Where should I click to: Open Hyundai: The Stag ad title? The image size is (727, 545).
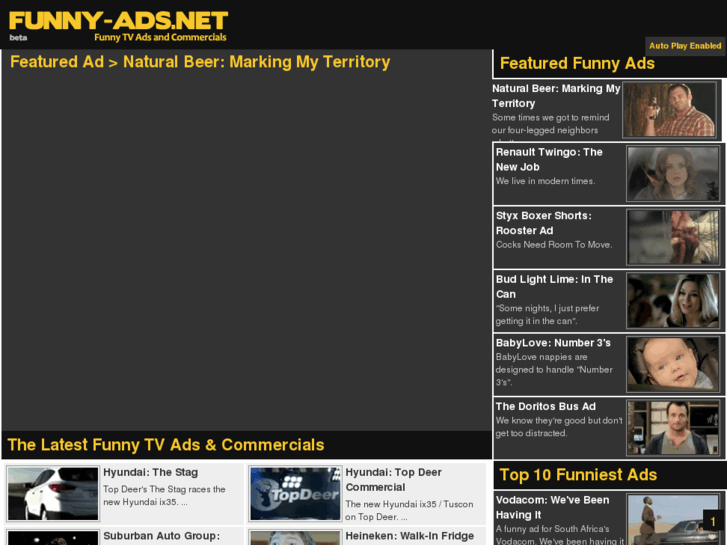[x=150, y=472]
